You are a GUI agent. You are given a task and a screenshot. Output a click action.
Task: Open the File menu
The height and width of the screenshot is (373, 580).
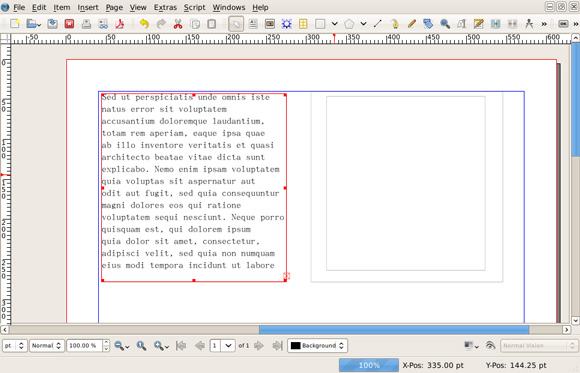19,7
